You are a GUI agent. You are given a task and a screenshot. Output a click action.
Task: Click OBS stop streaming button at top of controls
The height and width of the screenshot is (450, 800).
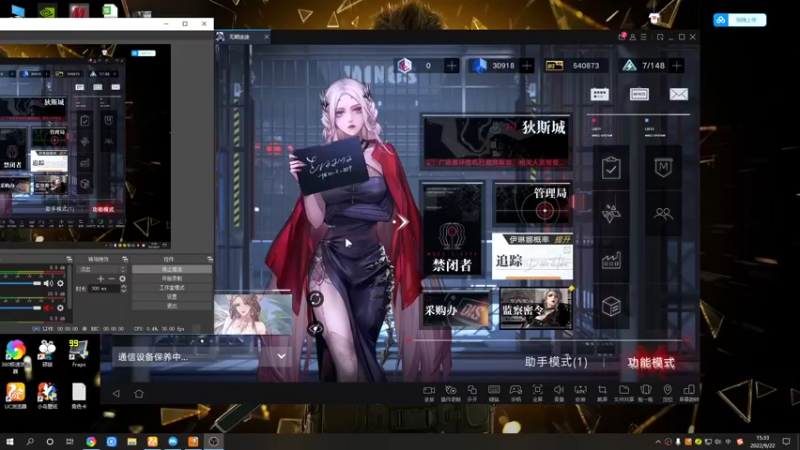[172, 269]
